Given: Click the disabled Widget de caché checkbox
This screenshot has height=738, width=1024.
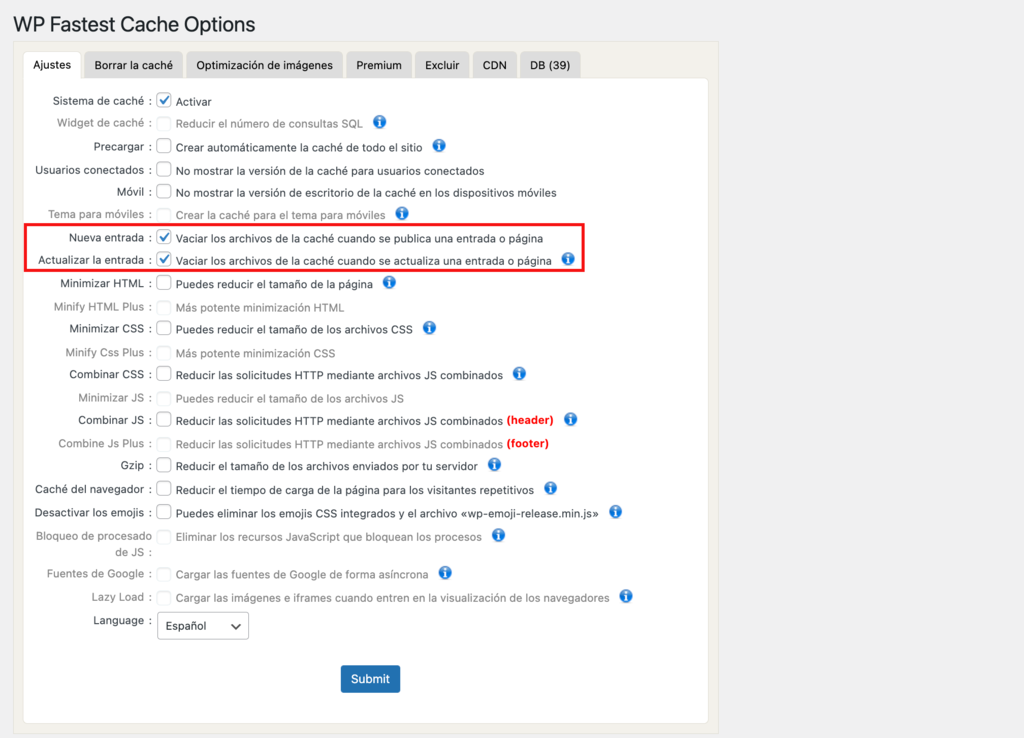Looking at the screenshot, I should coord(164,123).
